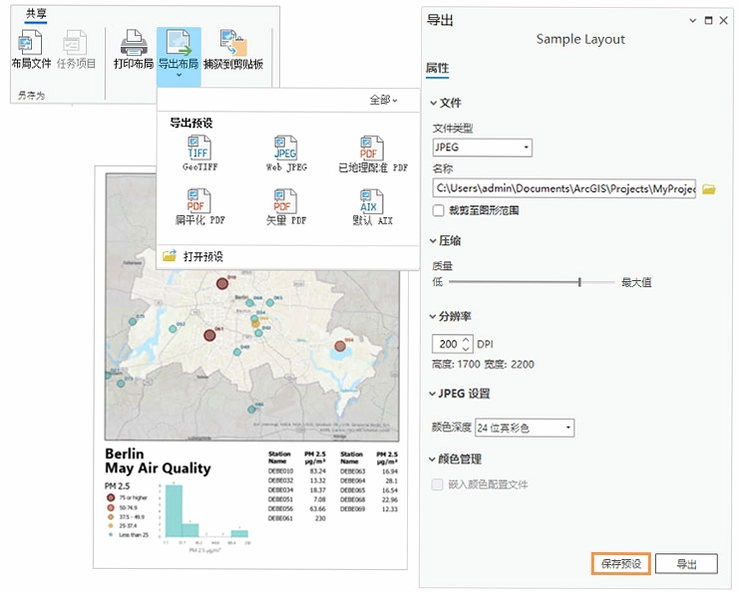739x592 pixels.
Task: Click the 另存为 group label
Action: (x=31, y=95)
